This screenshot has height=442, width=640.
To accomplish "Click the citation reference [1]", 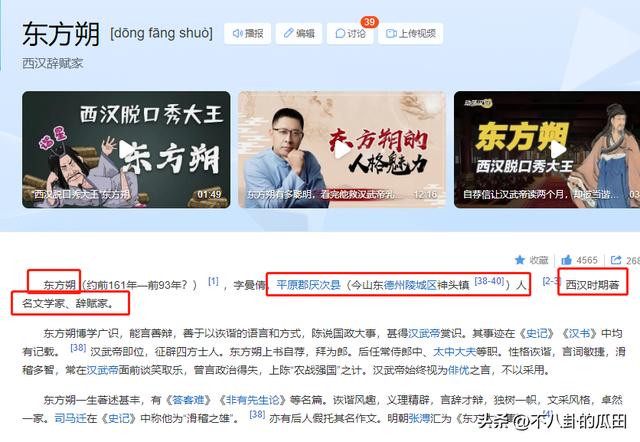I will (213, 281).
